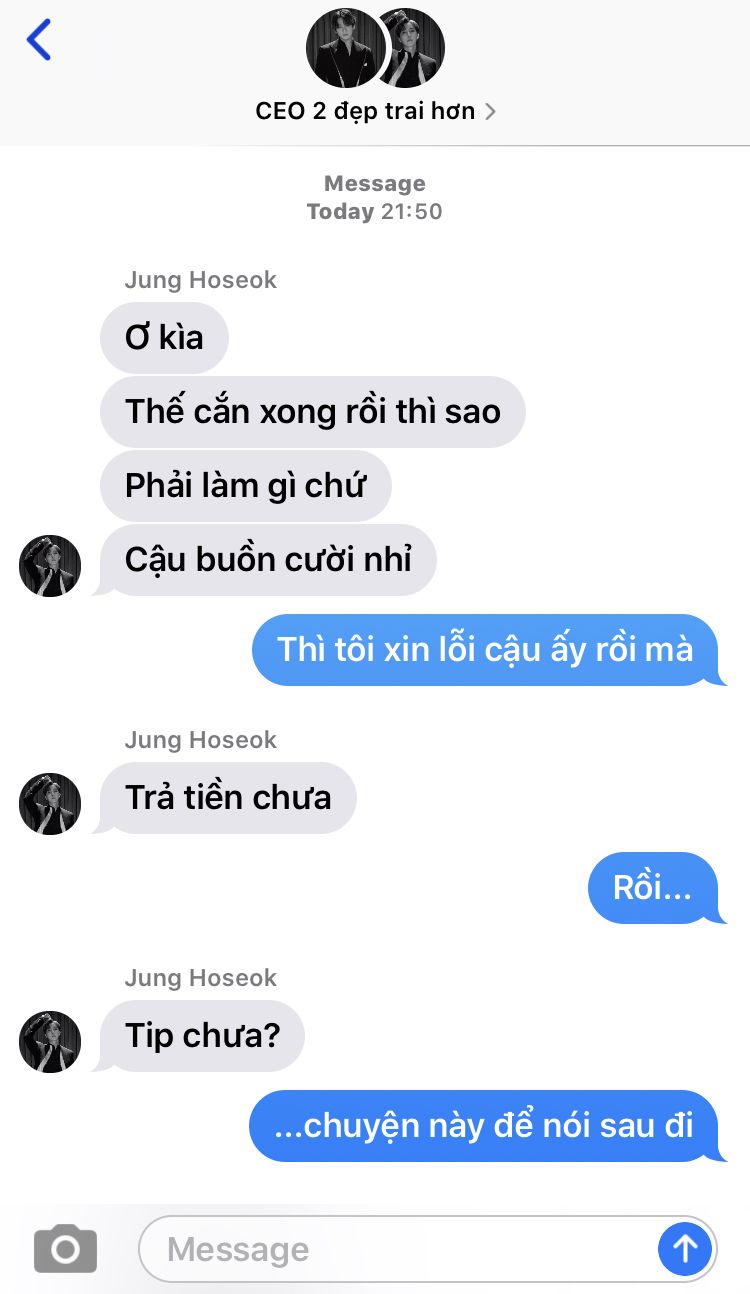This screenshot has height=1294, width=750.
Task: Open the camera icon beside message field
Action: [65, 1249]
